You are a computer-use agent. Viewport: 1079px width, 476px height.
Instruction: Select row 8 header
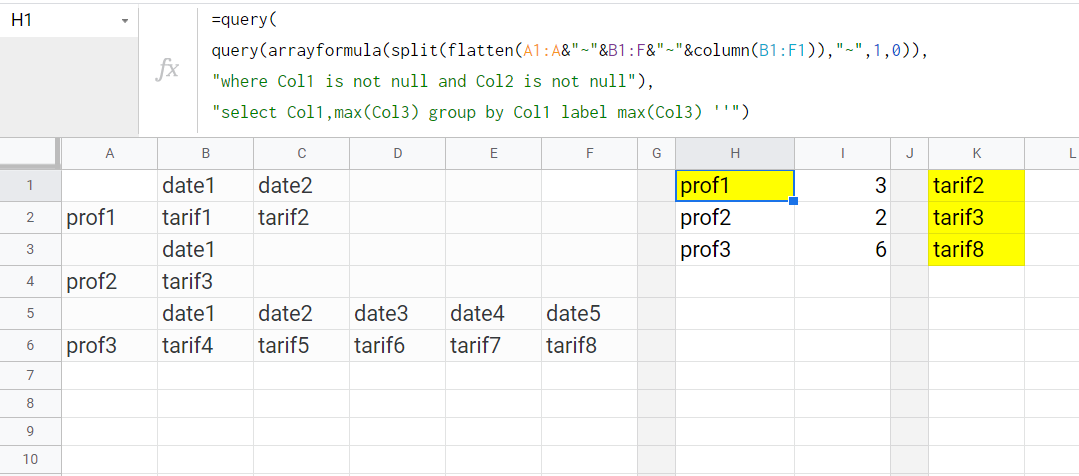(x=30, y=404)
